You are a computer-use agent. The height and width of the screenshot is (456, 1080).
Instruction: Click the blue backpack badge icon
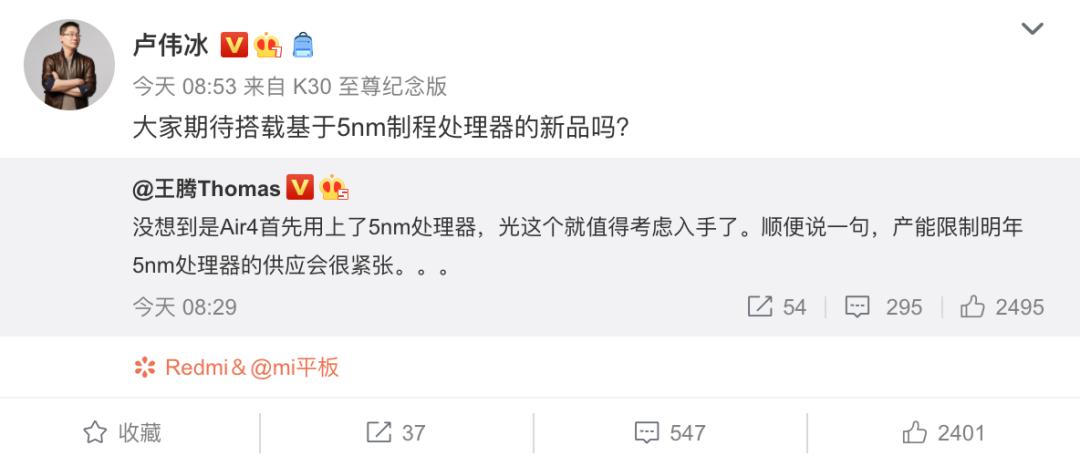pos(303,45)
